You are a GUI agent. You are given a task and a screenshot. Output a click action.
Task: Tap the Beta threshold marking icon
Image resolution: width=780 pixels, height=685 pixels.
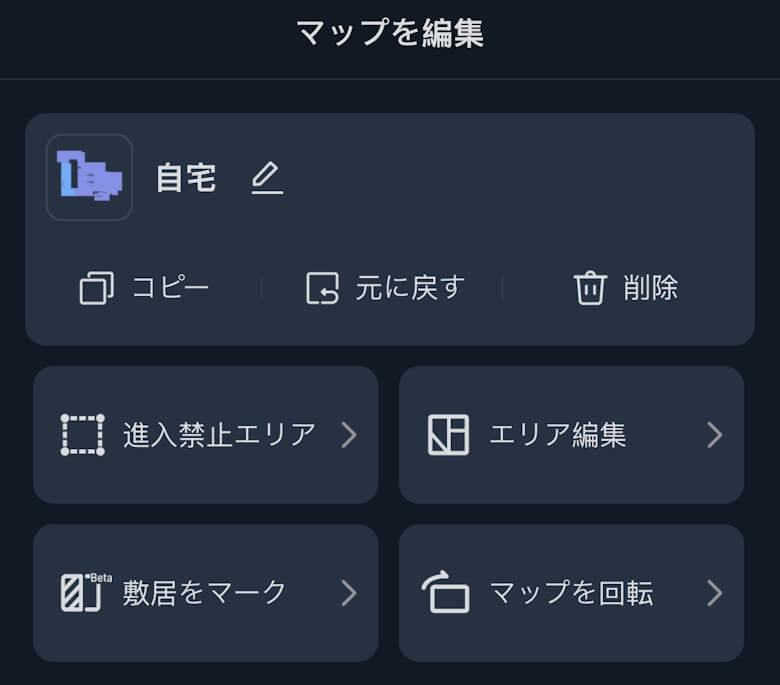point(84,593)
